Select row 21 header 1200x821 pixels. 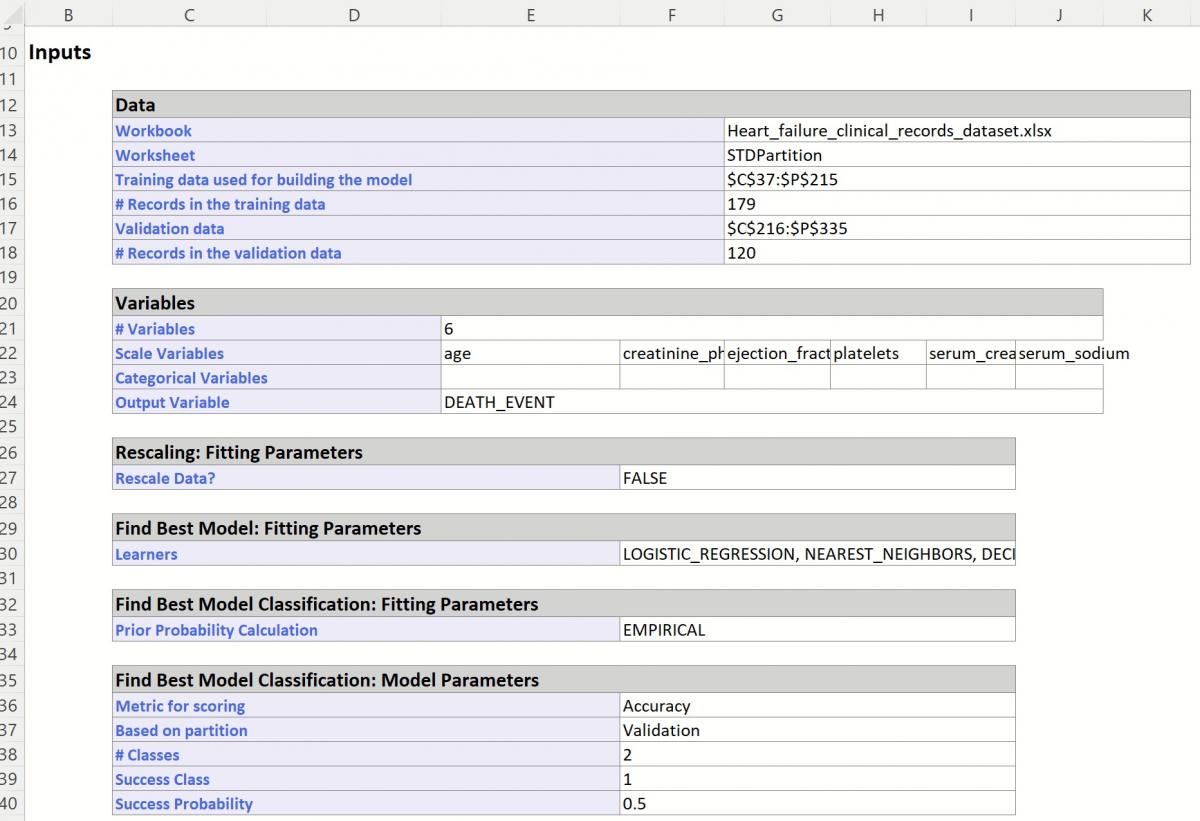pos(10,329)
